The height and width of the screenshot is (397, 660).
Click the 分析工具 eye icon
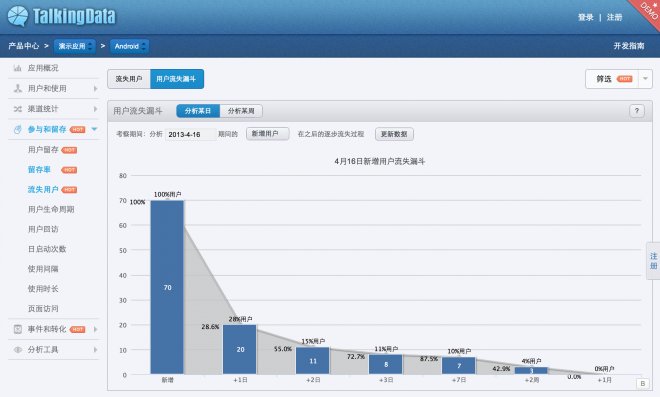tap(18, 349)
